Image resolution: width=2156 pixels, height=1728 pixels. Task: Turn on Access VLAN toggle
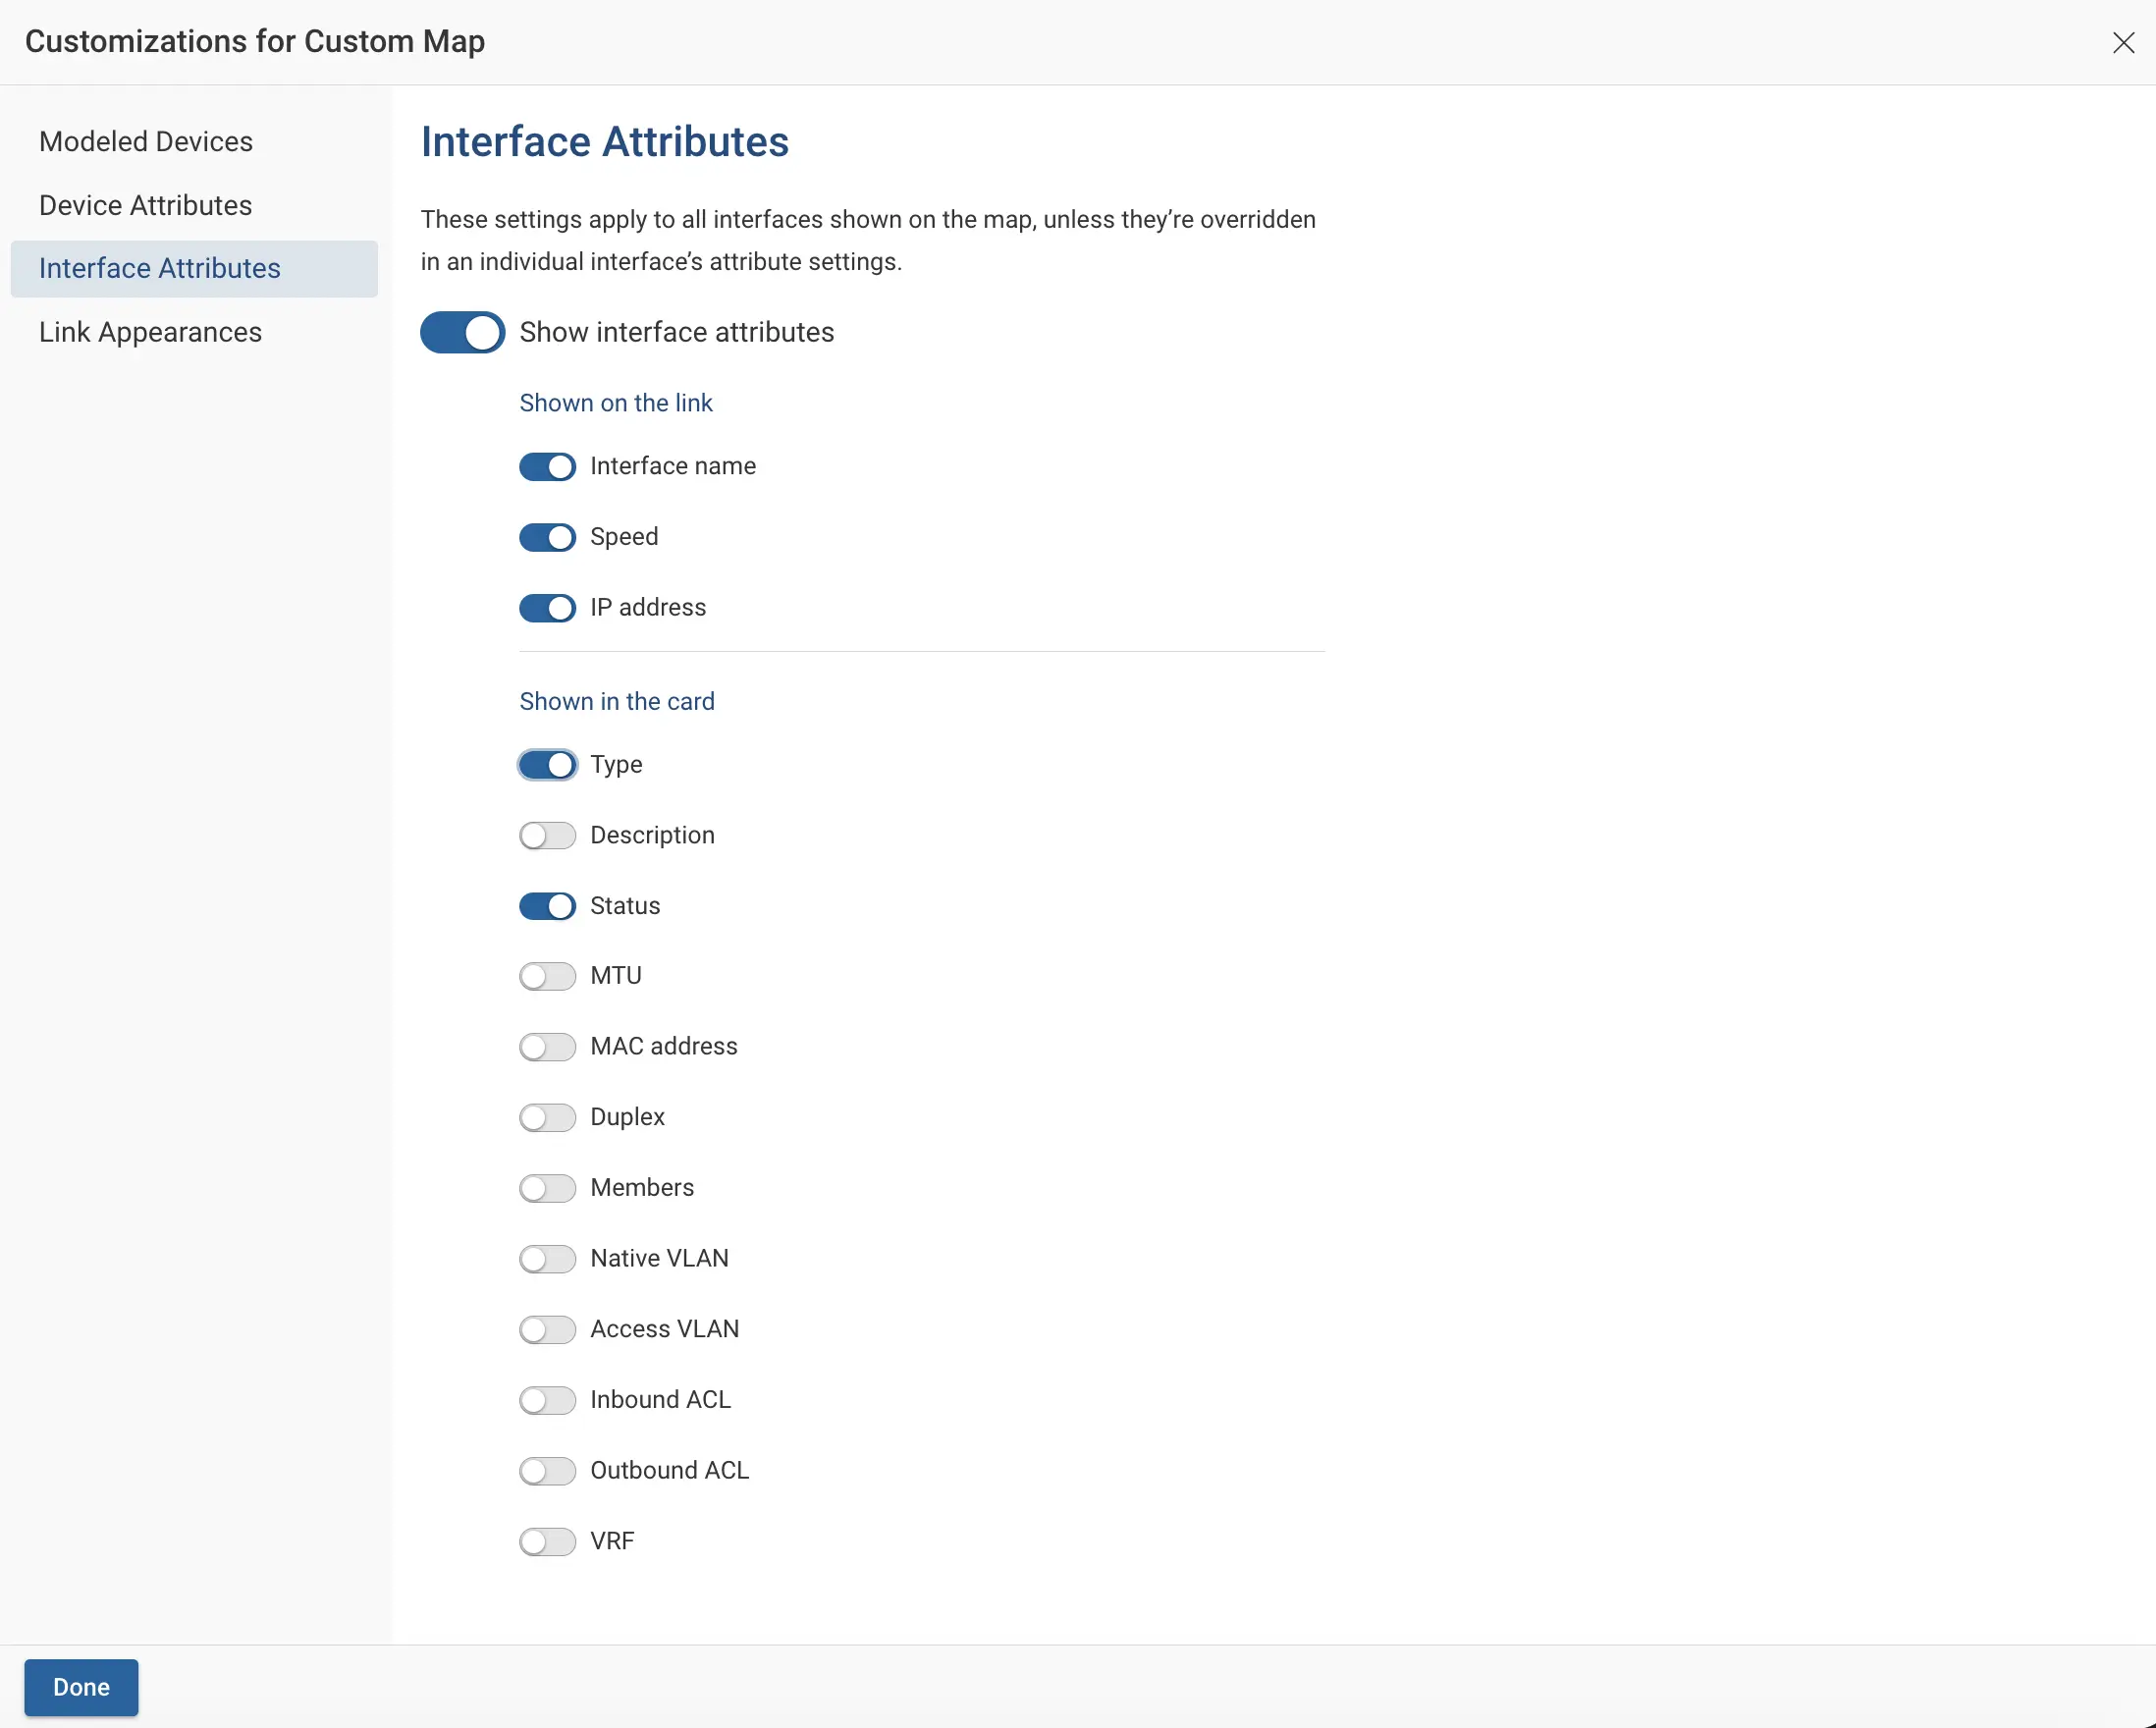tap(547, 1330)
